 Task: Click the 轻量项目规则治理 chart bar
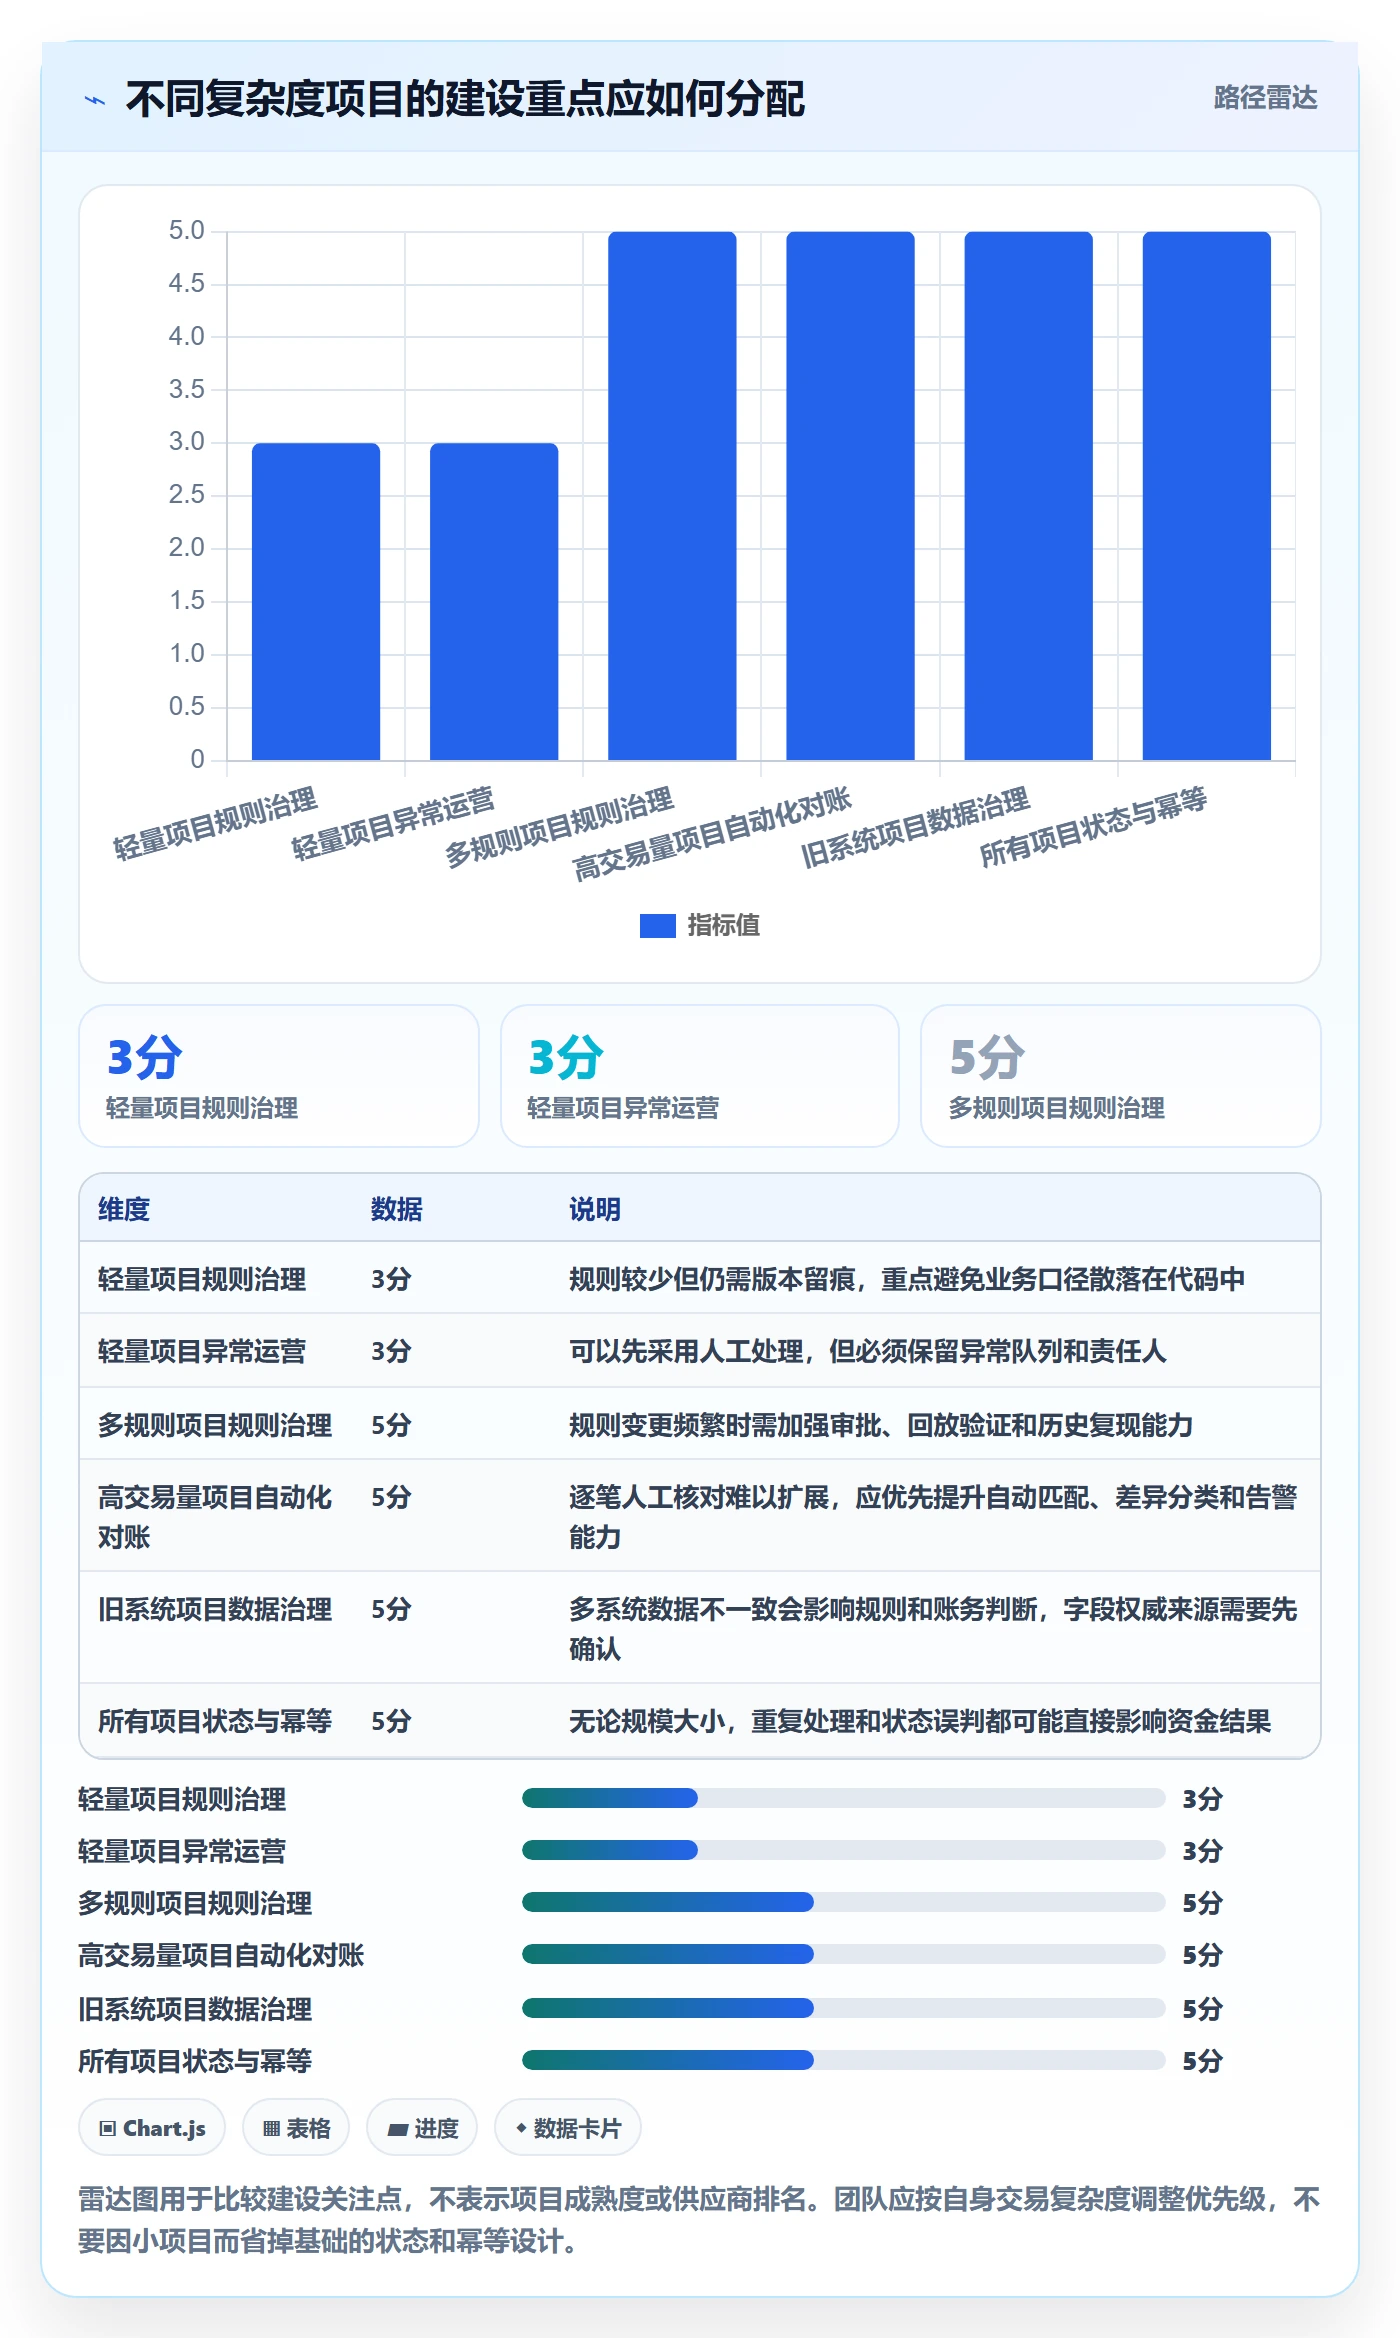pos(316,601)
